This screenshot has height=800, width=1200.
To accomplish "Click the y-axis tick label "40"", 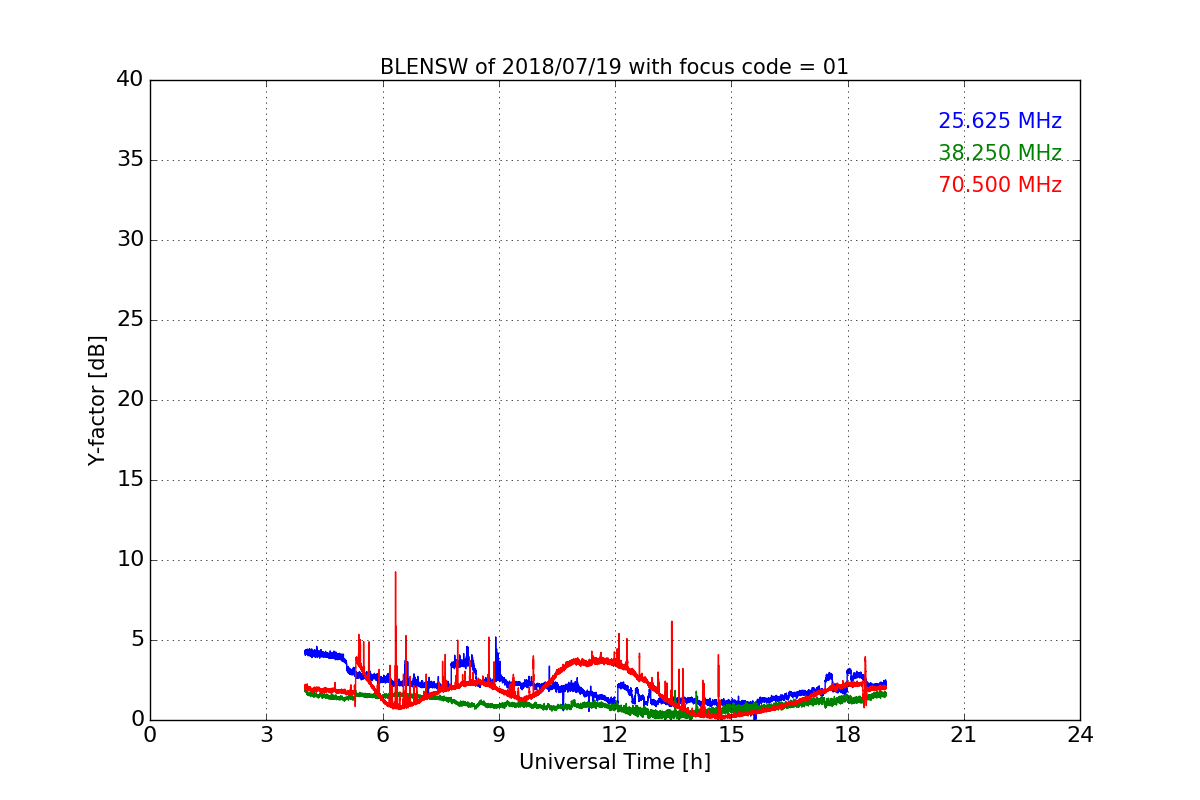I will (130, 80).
